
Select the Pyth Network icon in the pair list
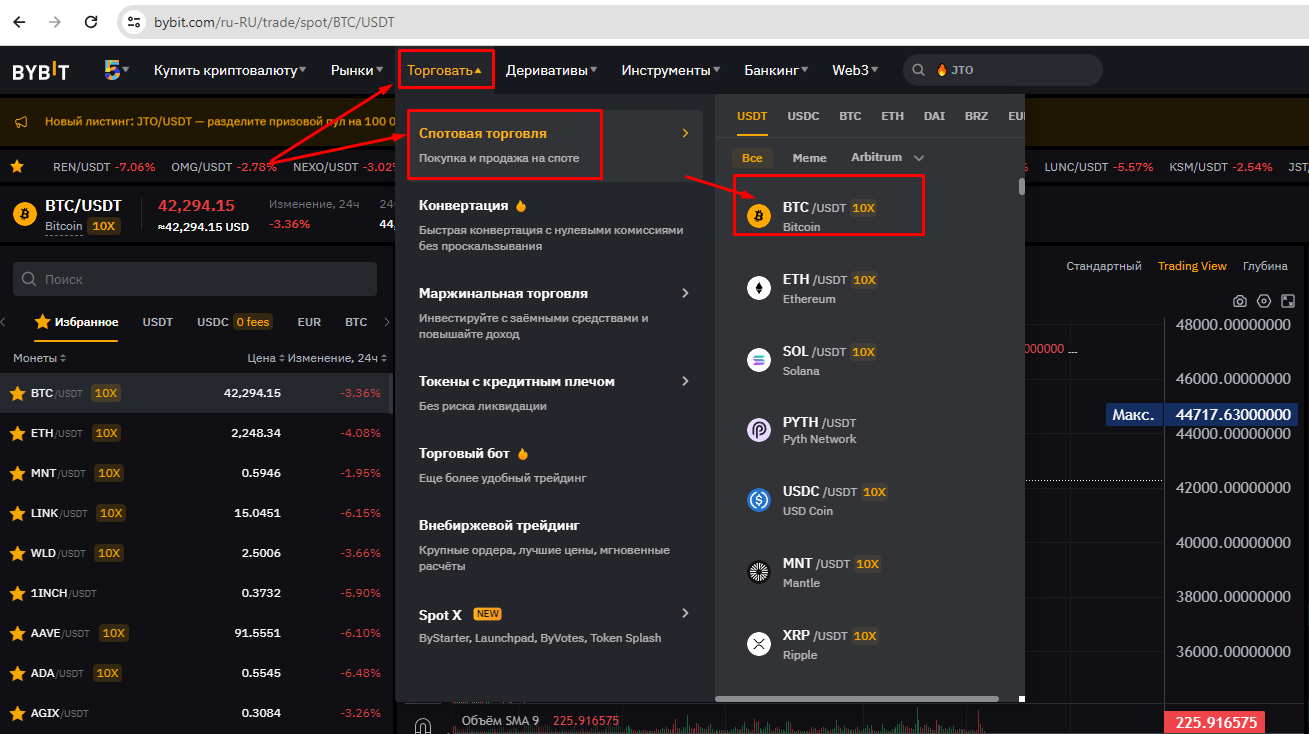coord(759,430)
